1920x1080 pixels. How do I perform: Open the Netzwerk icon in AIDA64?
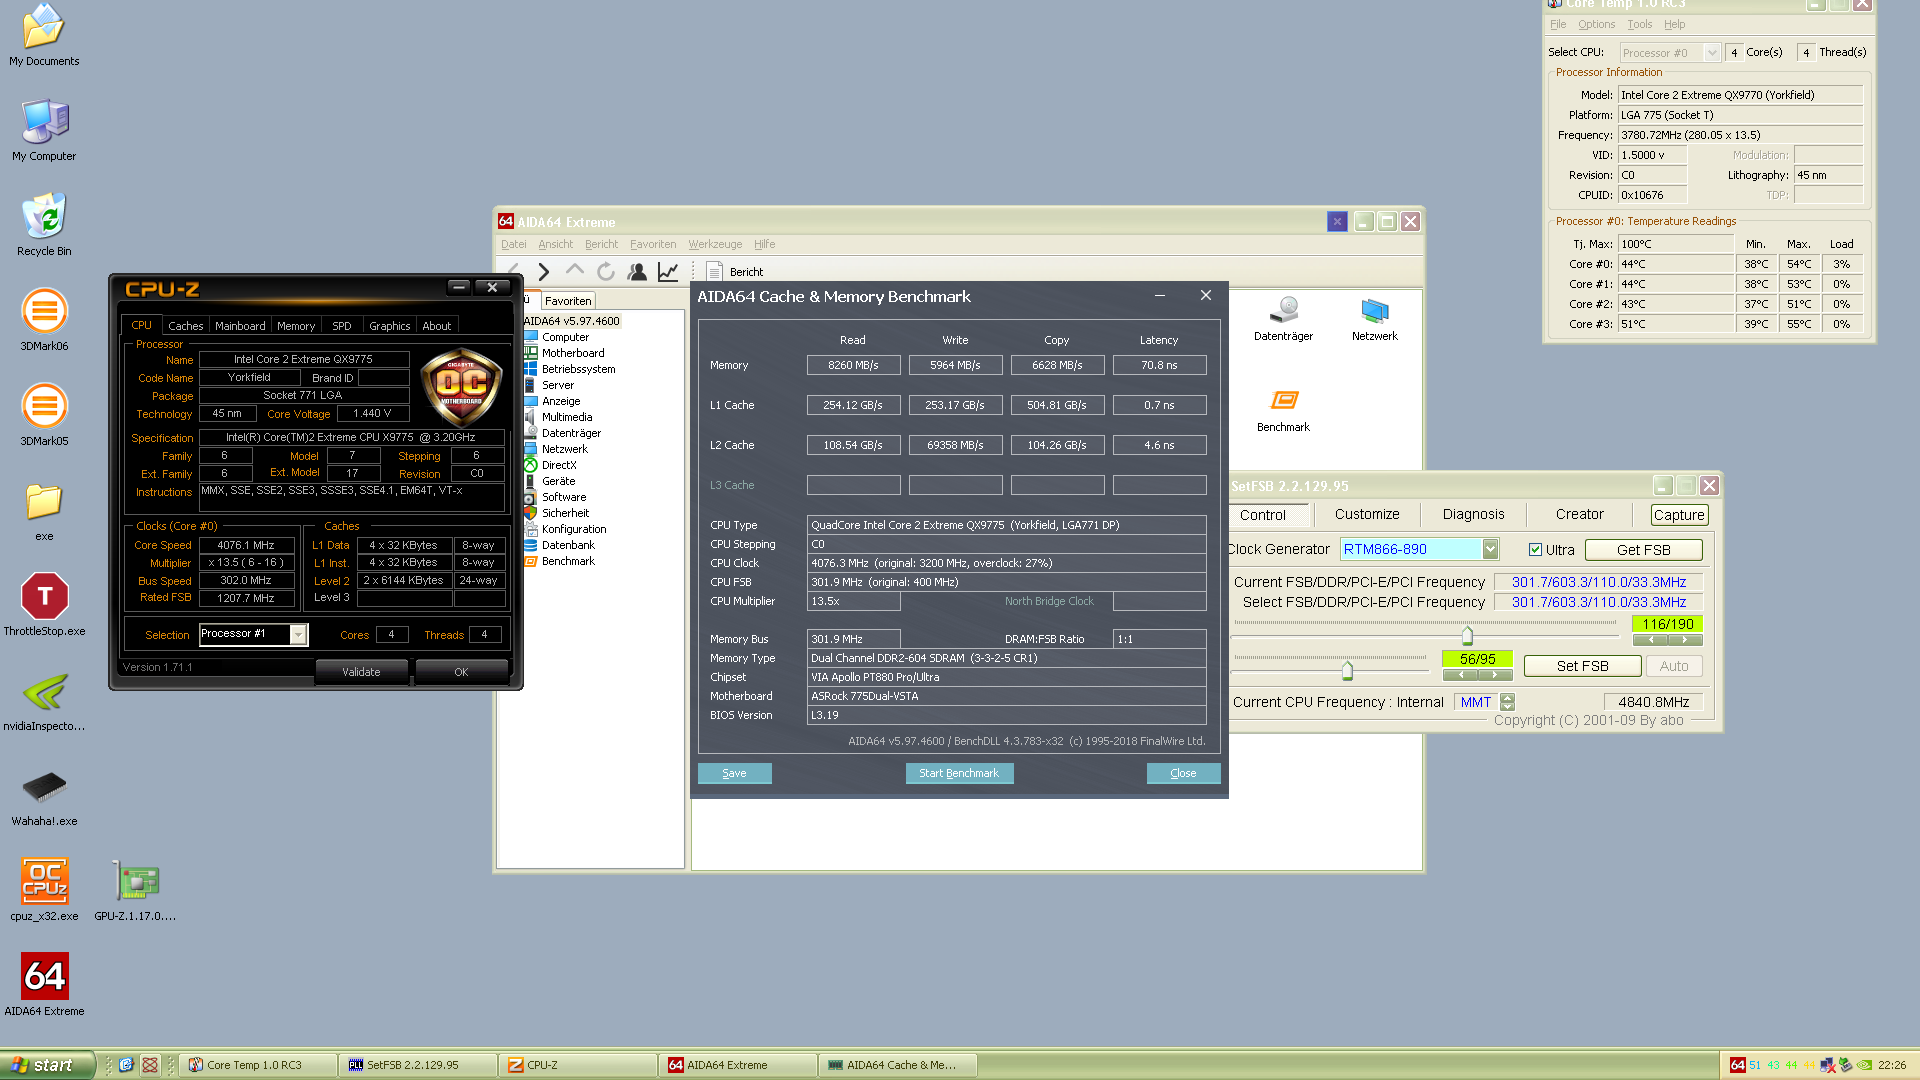(1374, 312)
